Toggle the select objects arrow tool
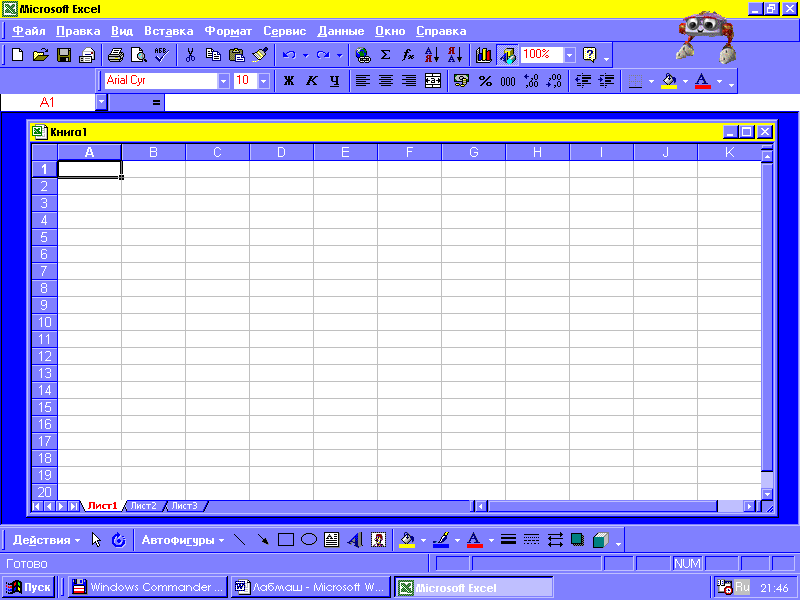Image resolution: width=800 pixels, height=600 pixels. coord(96,540)
